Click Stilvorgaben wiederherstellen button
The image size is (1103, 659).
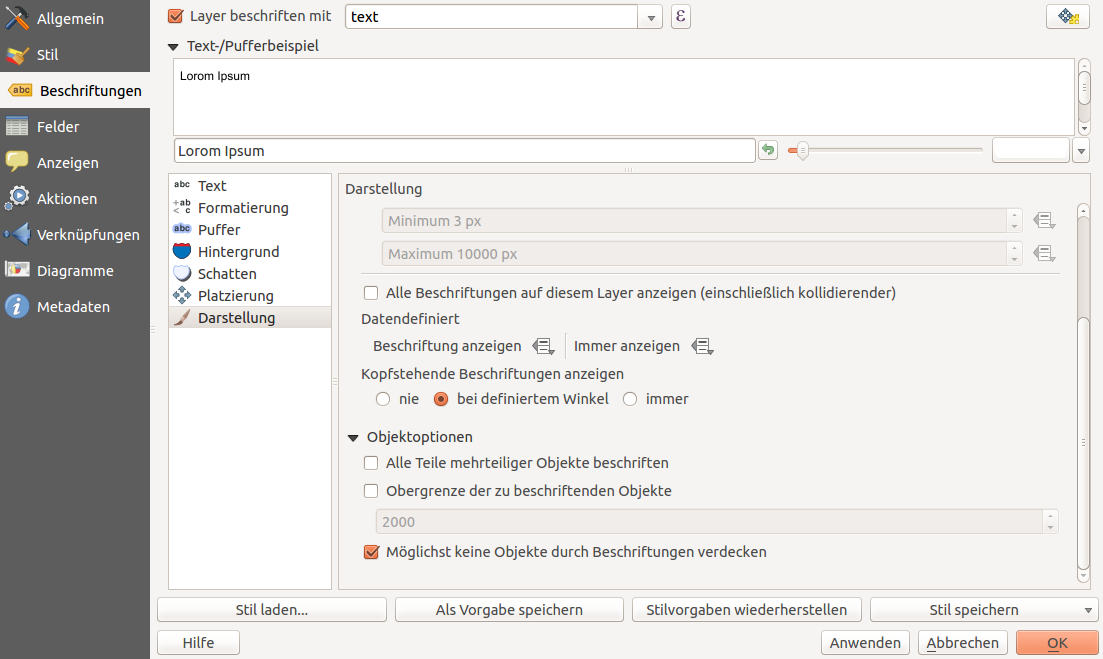coord(747,610)
